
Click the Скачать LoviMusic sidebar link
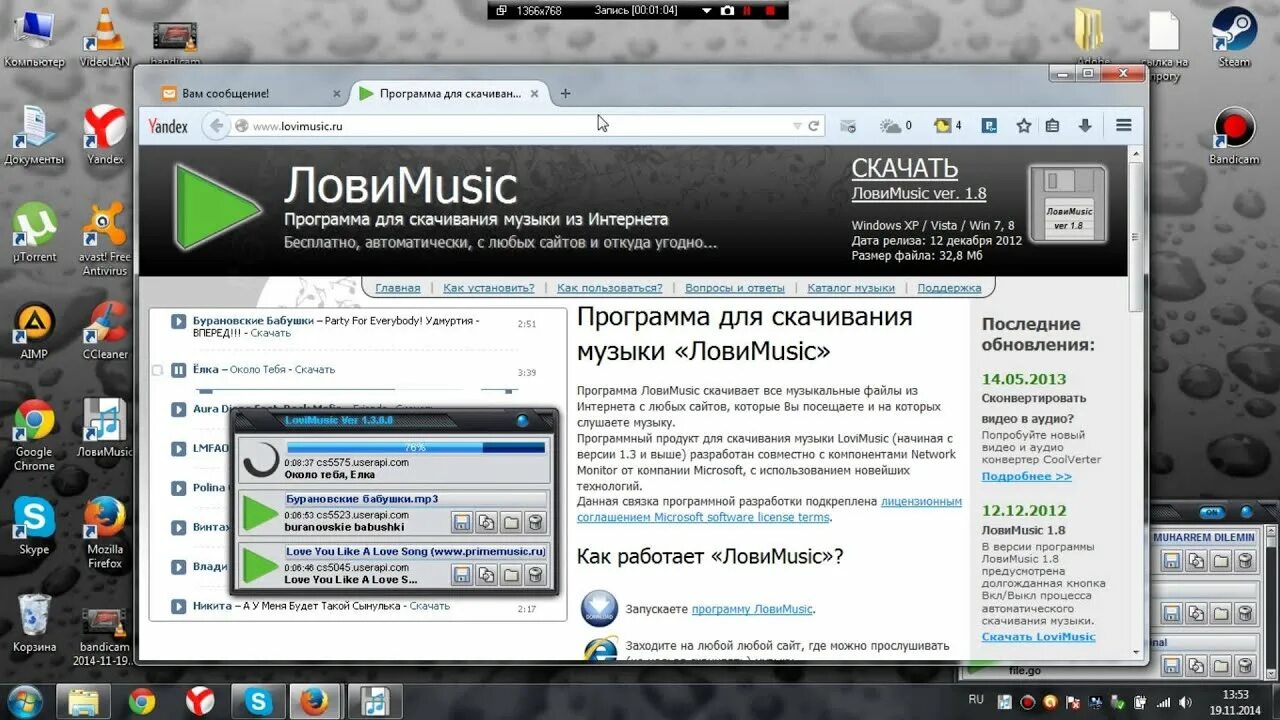[x=1038, y=637]
